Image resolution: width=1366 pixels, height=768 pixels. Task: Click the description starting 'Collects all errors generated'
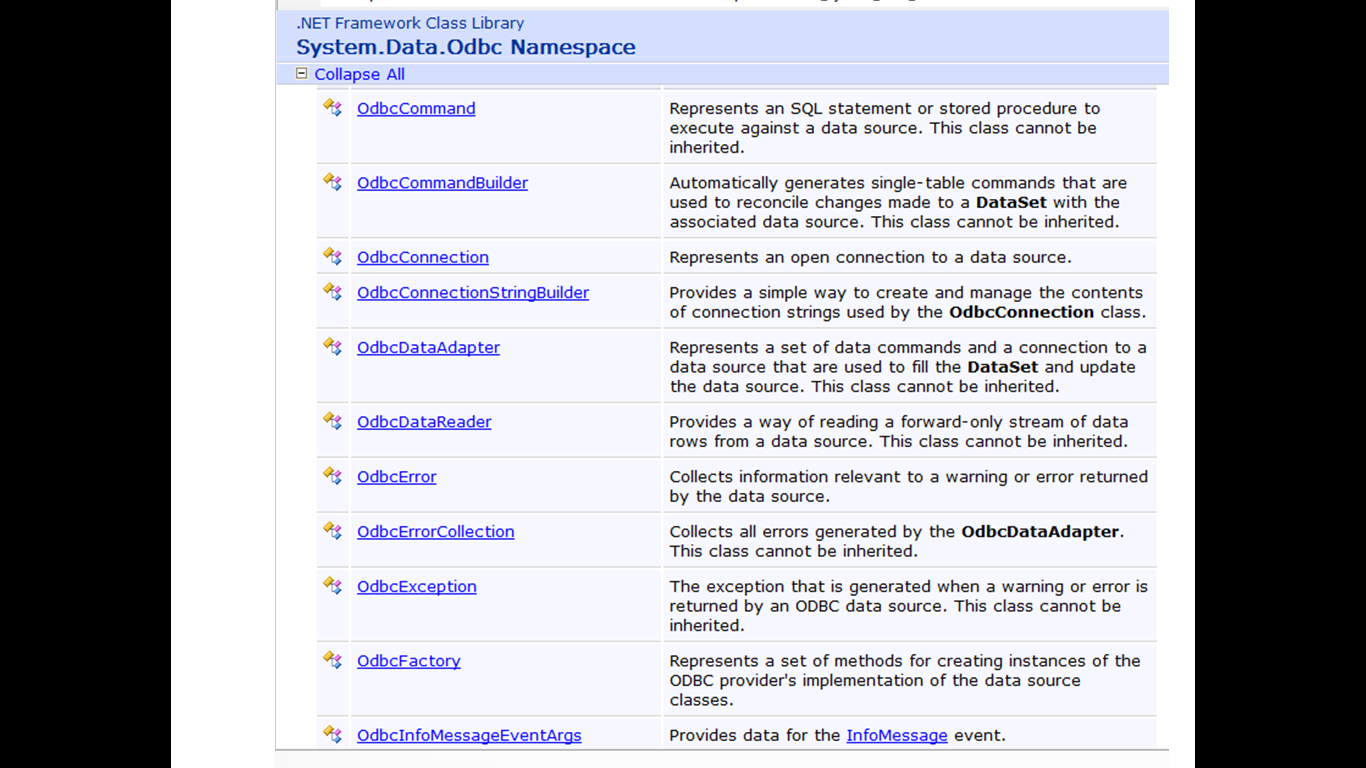[x=897, y=541]
